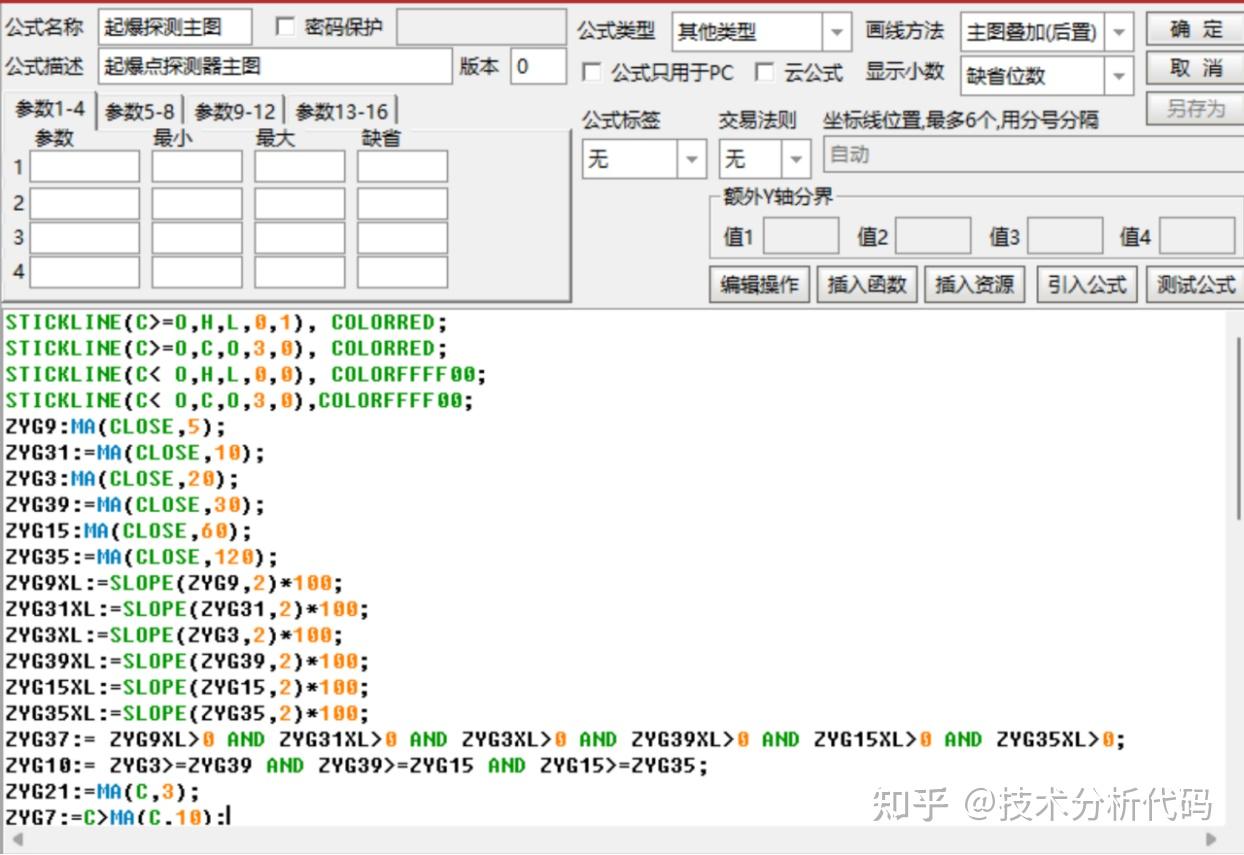
Task: Click the line beginning with ZYG37:=
Action: click(x=565, y=739)
